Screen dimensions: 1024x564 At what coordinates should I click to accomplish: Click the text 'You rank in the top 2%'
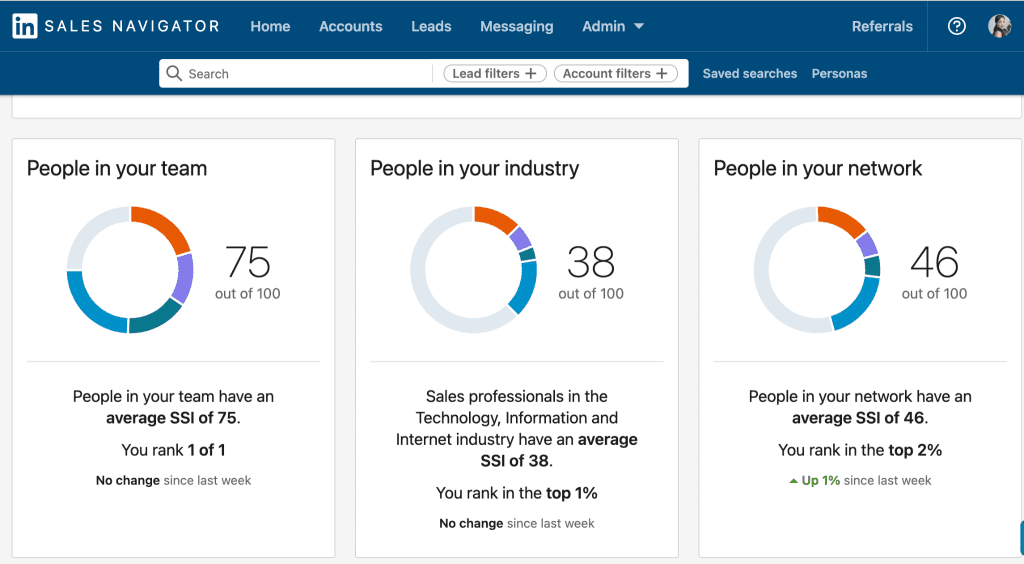pyautogui.click(x=860, y=450)
